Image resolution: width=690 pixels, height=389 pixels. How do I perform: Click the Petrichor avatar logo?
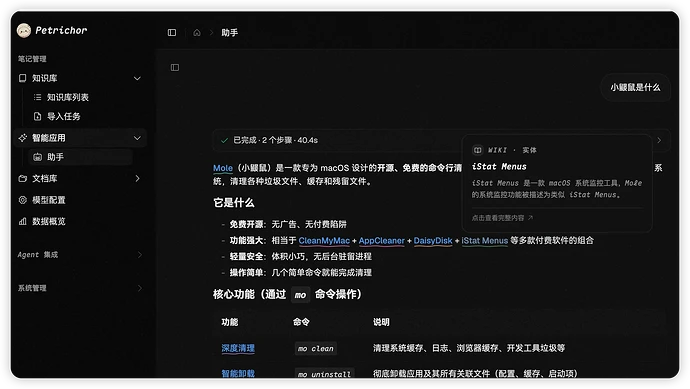24,30
